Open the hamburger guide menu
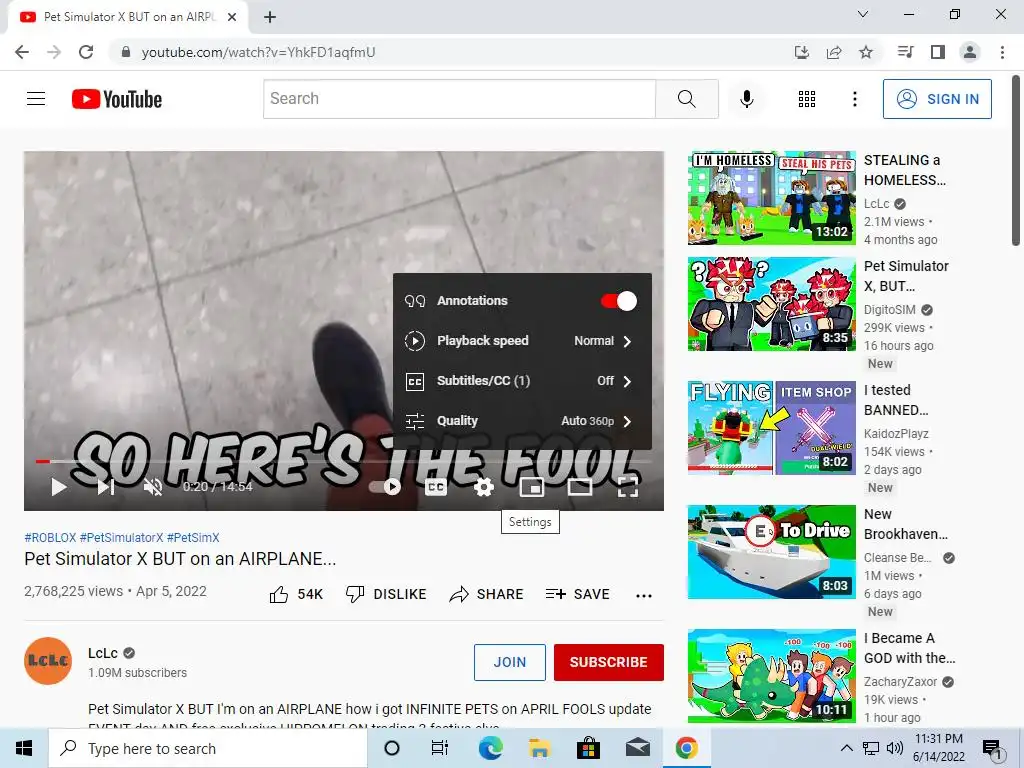Viewport: 1024px width, 768px height. [x=36, y=99]
